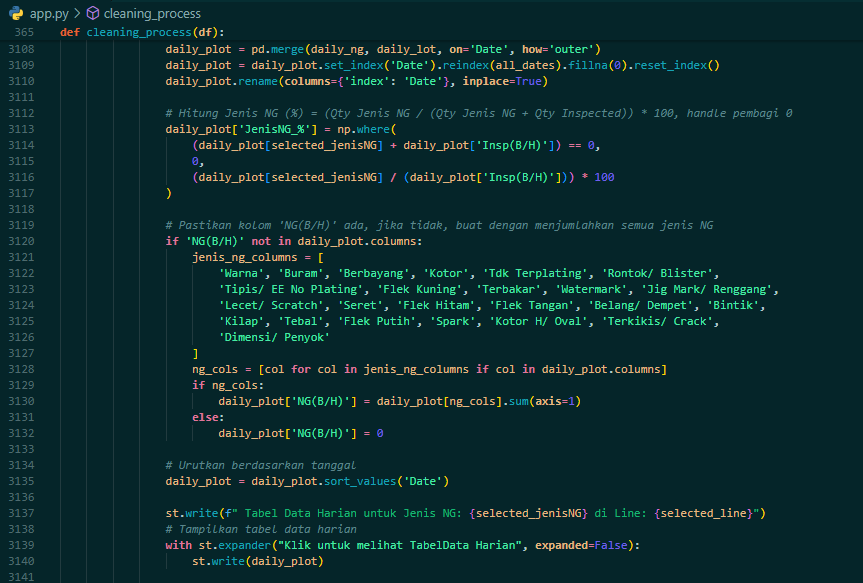Click the Python file icon in breadcrumb

16,13
